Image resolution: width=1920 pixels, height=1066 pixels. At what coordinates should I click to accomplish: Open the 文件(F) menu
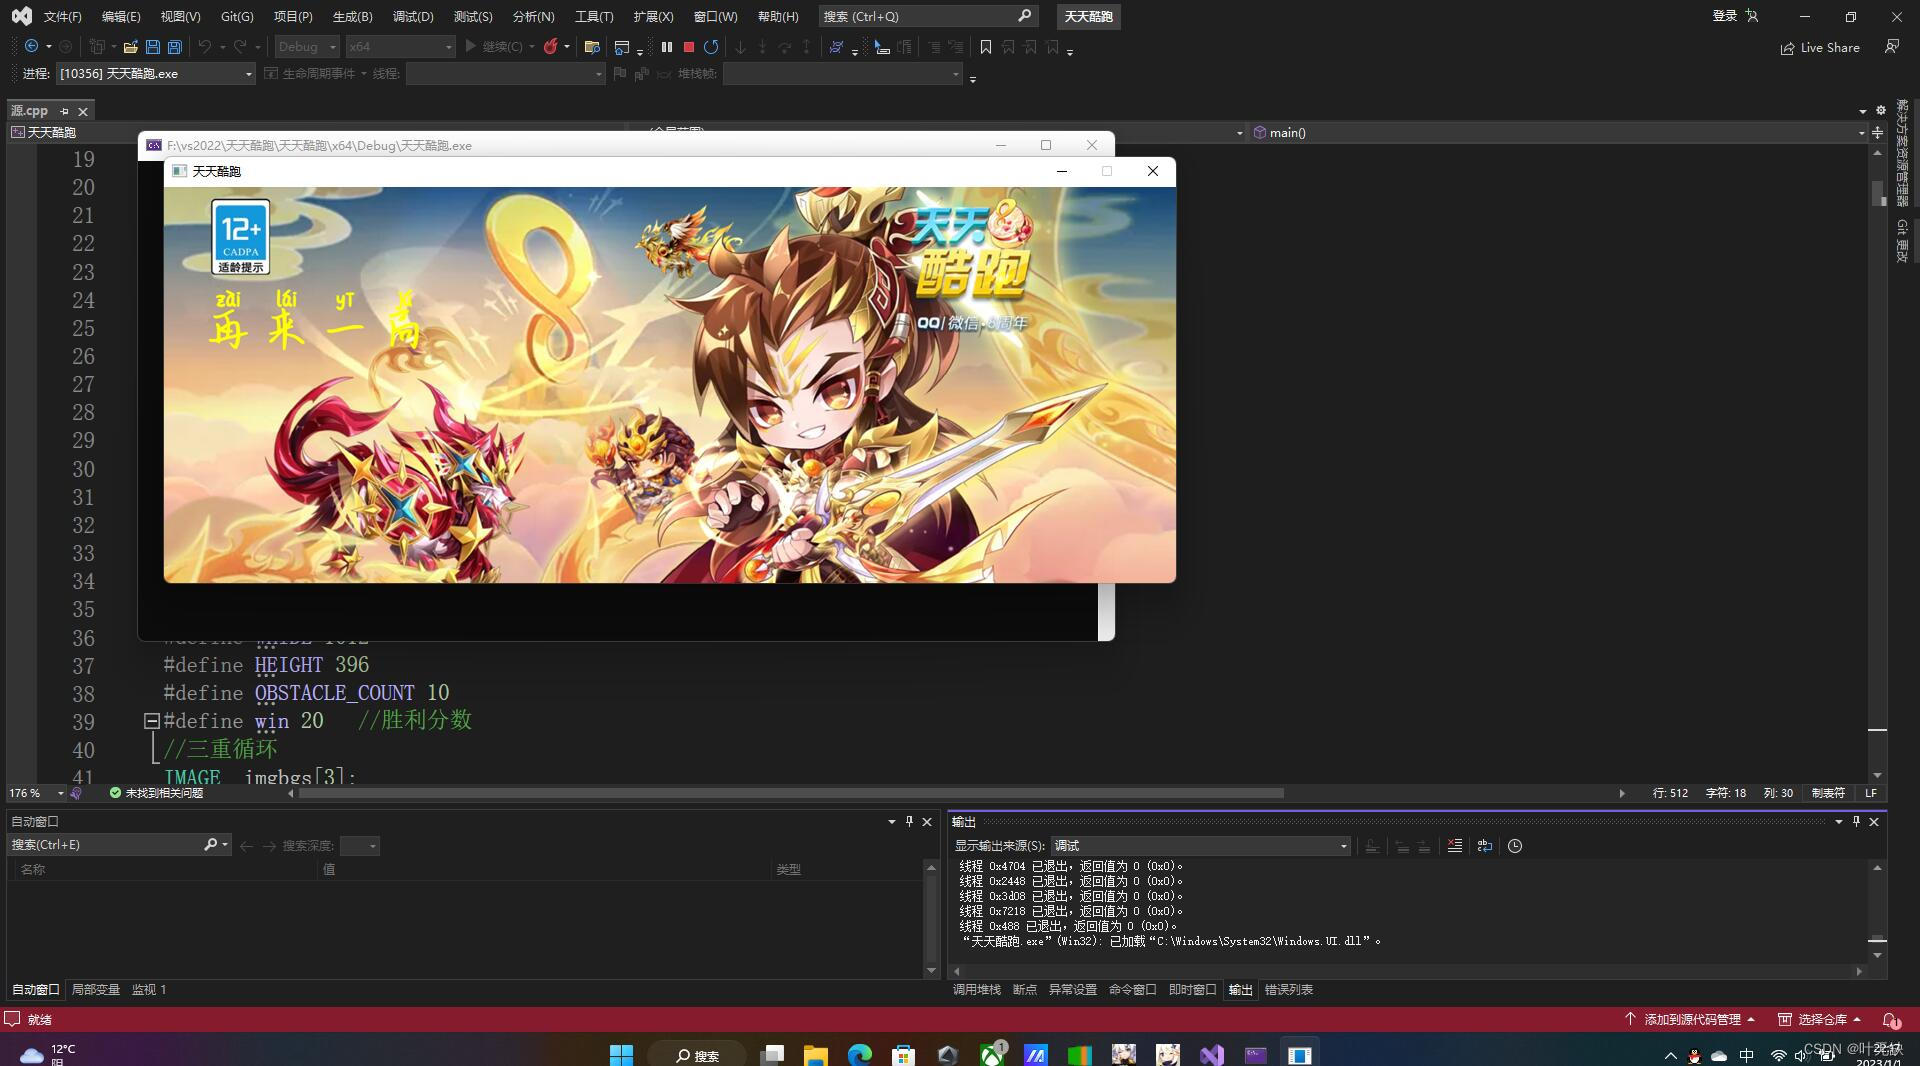tap(62, 16)
